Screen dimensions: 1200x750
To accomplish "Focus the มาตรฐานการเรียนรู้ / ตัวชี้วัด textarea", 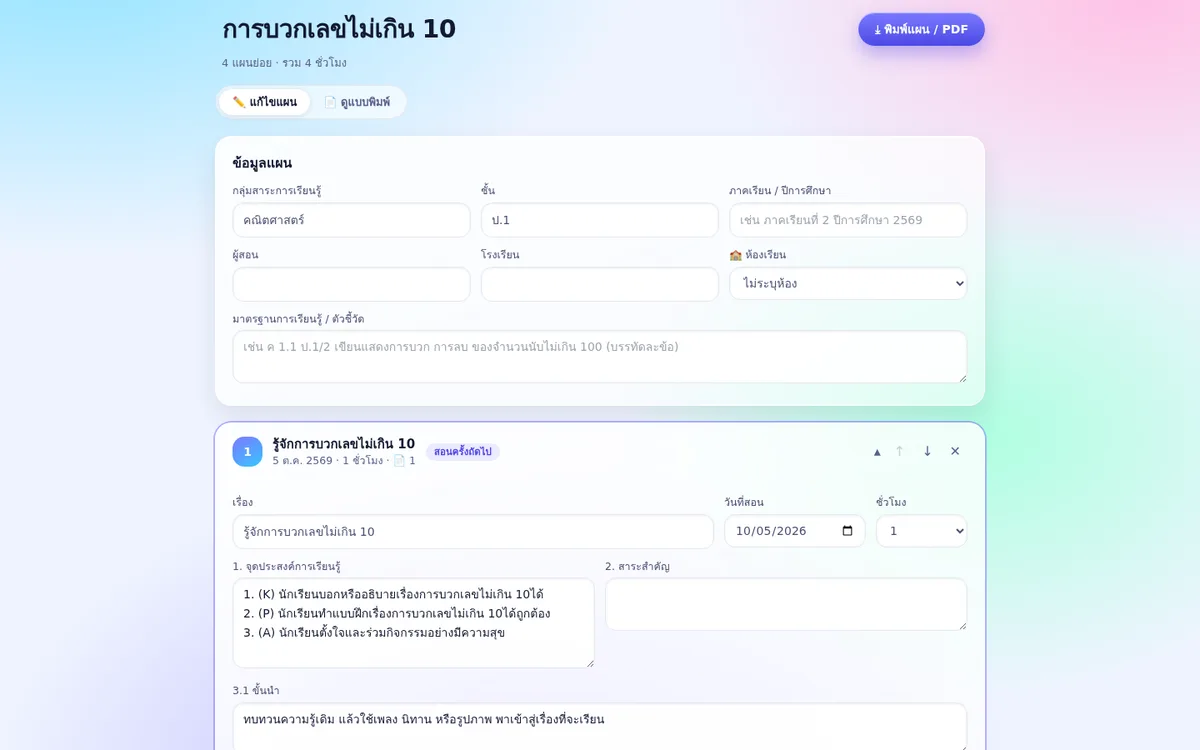I will click(x=600, y=357).
